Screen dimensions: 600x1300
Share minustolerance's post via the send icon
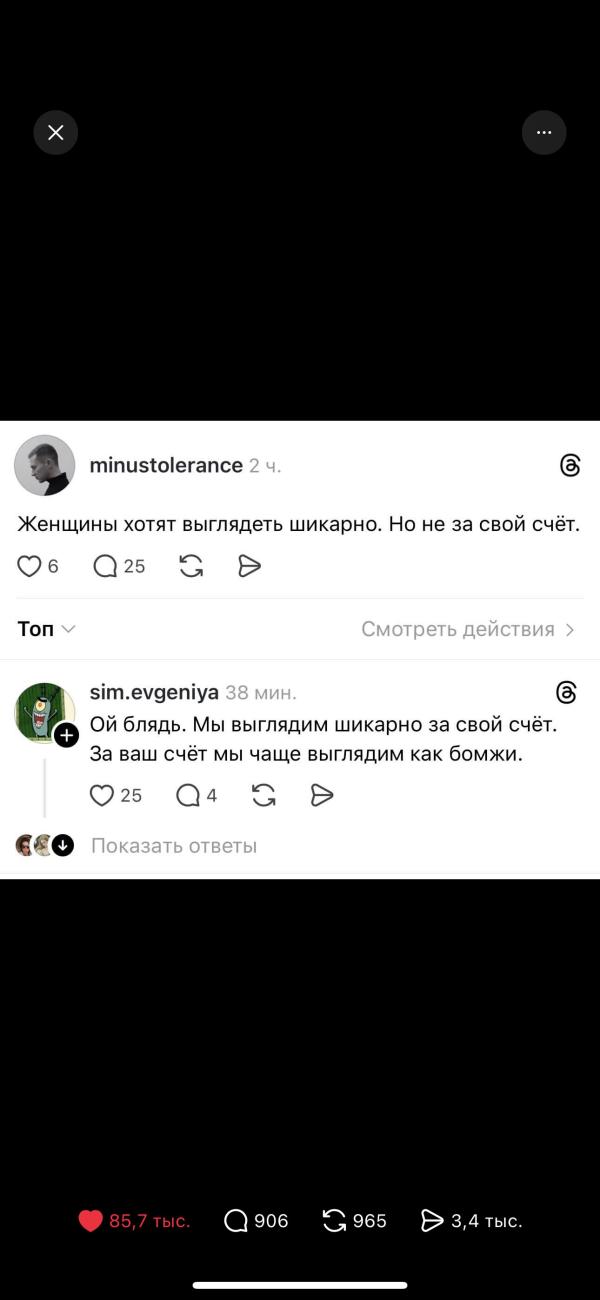tap(249, 566)
